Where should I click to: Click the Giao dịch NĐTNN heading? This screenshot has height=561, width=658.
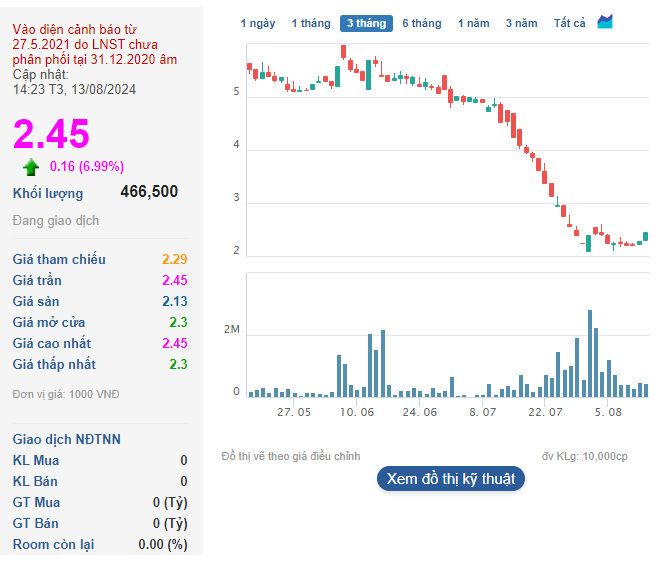[66, 439]
